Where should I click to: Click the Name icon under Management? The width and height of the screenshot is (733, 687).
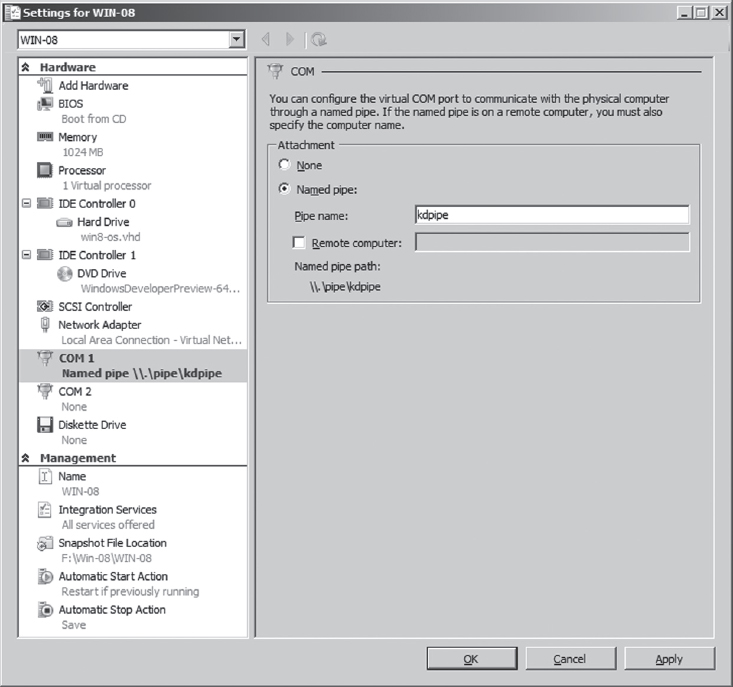(45, 476)
